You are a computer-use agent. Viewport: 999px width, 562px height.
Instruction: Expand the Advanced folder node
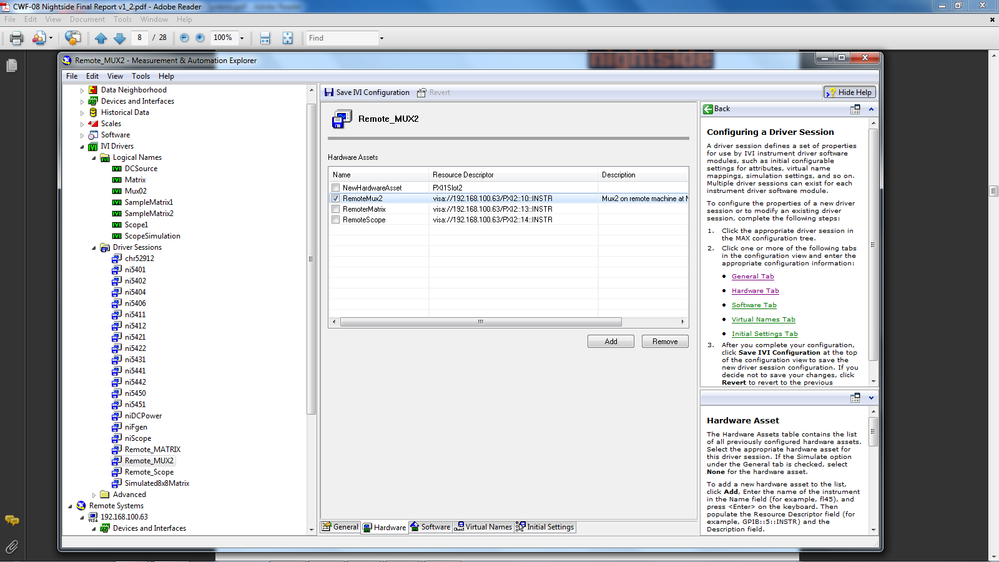point(94,495)
